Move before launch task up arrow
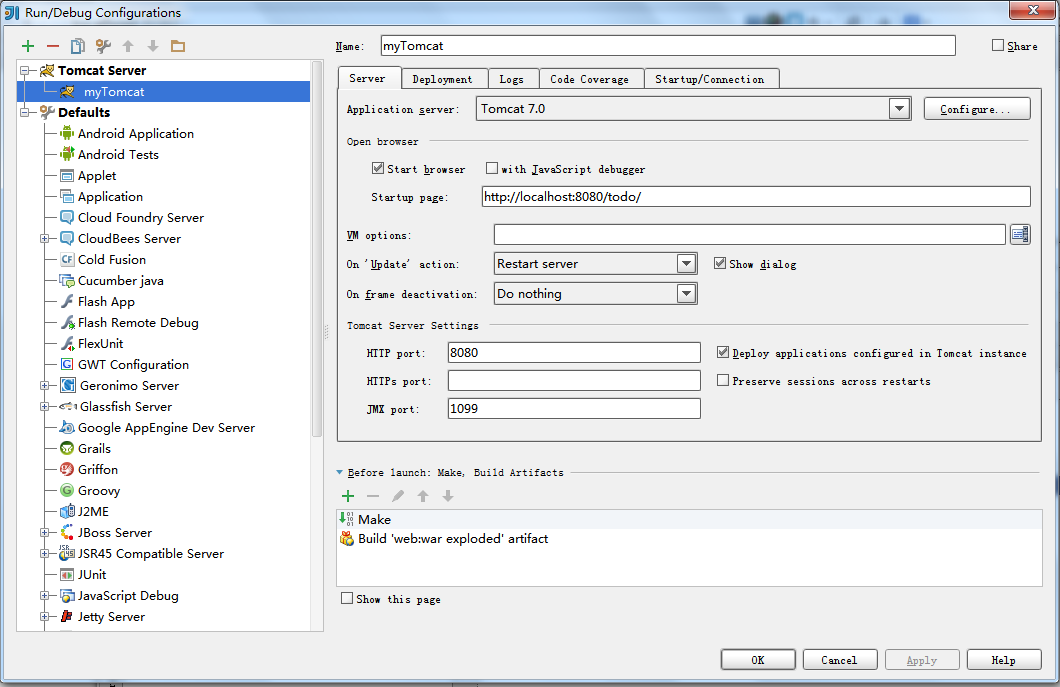Image resolution: width=1060 pixels, height=687 pixels. pos(423,496)
